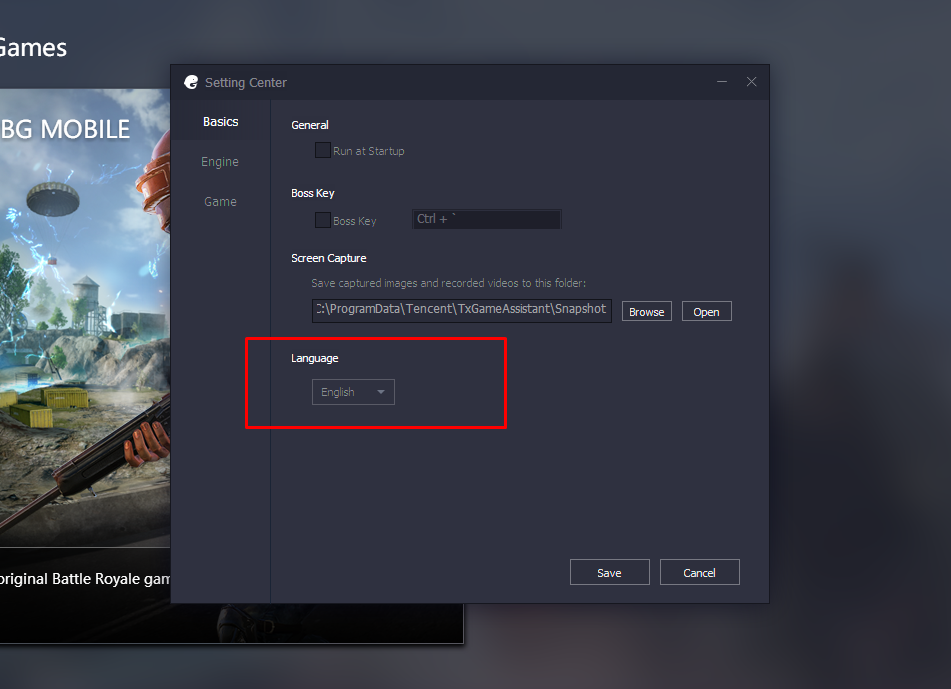Close the Setting Center dialog

tap(751, 82)
